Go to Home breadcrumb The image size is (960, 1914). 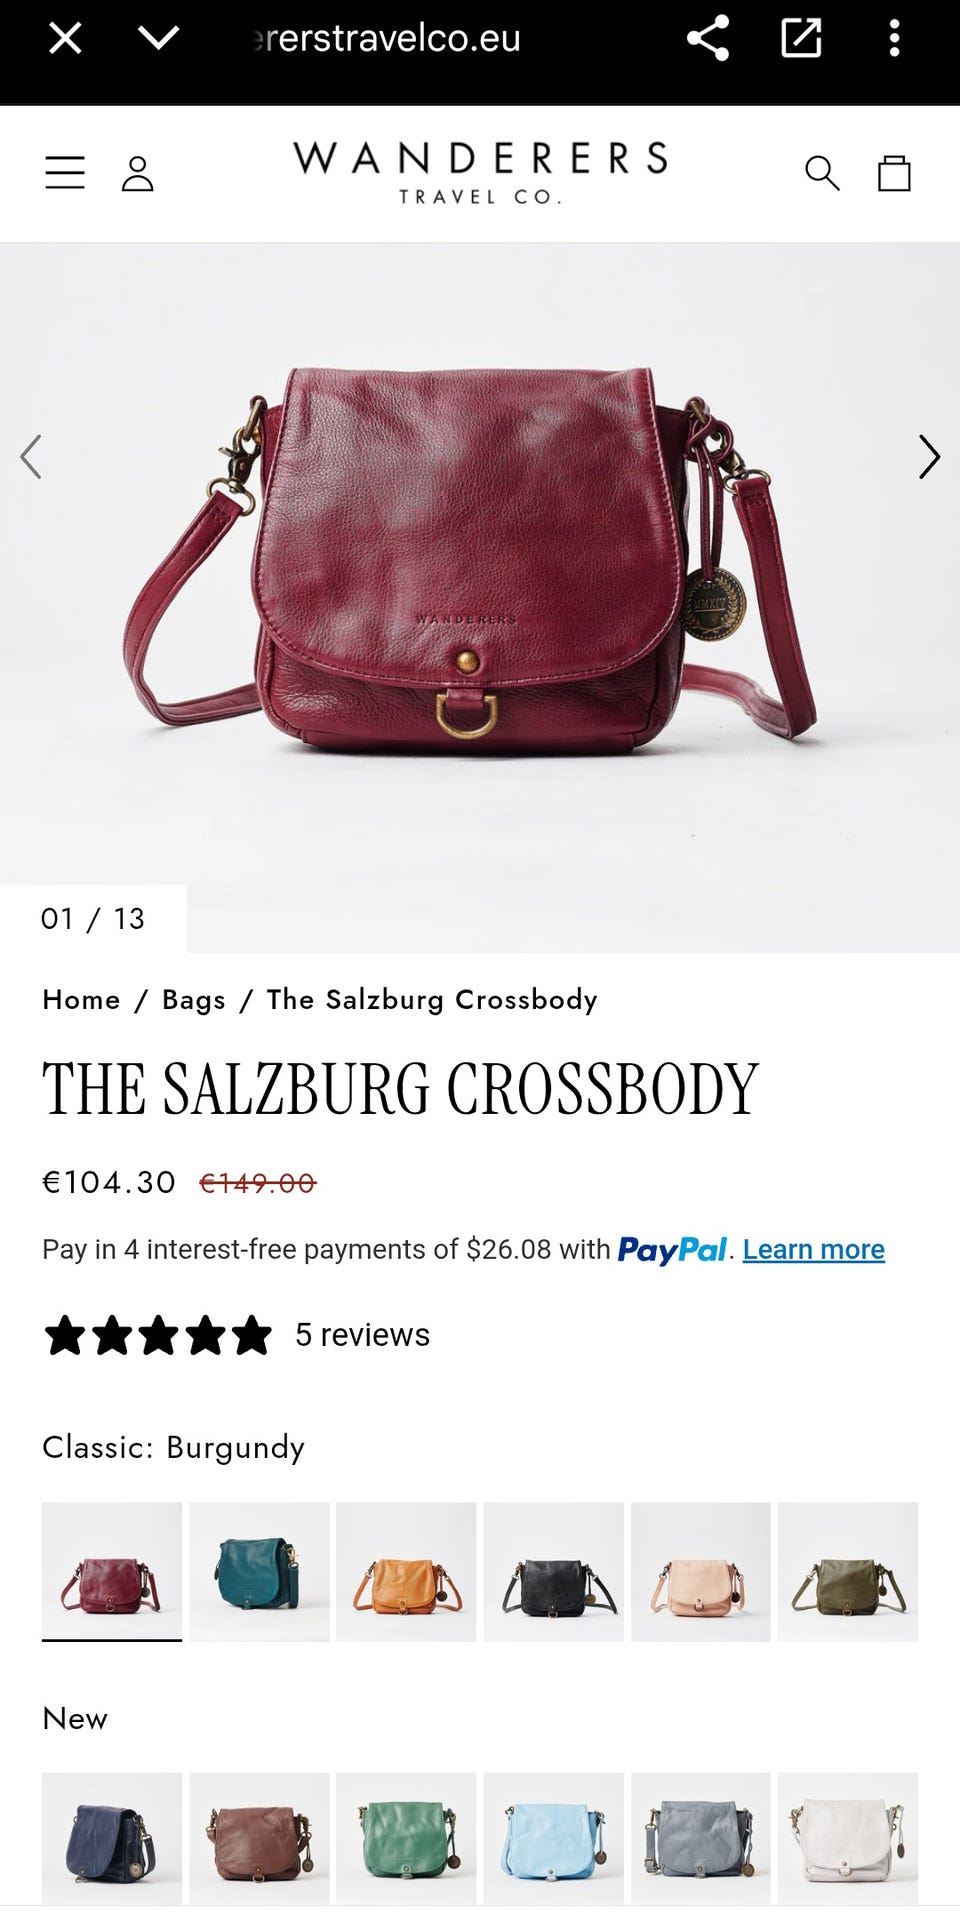(81, 999)
